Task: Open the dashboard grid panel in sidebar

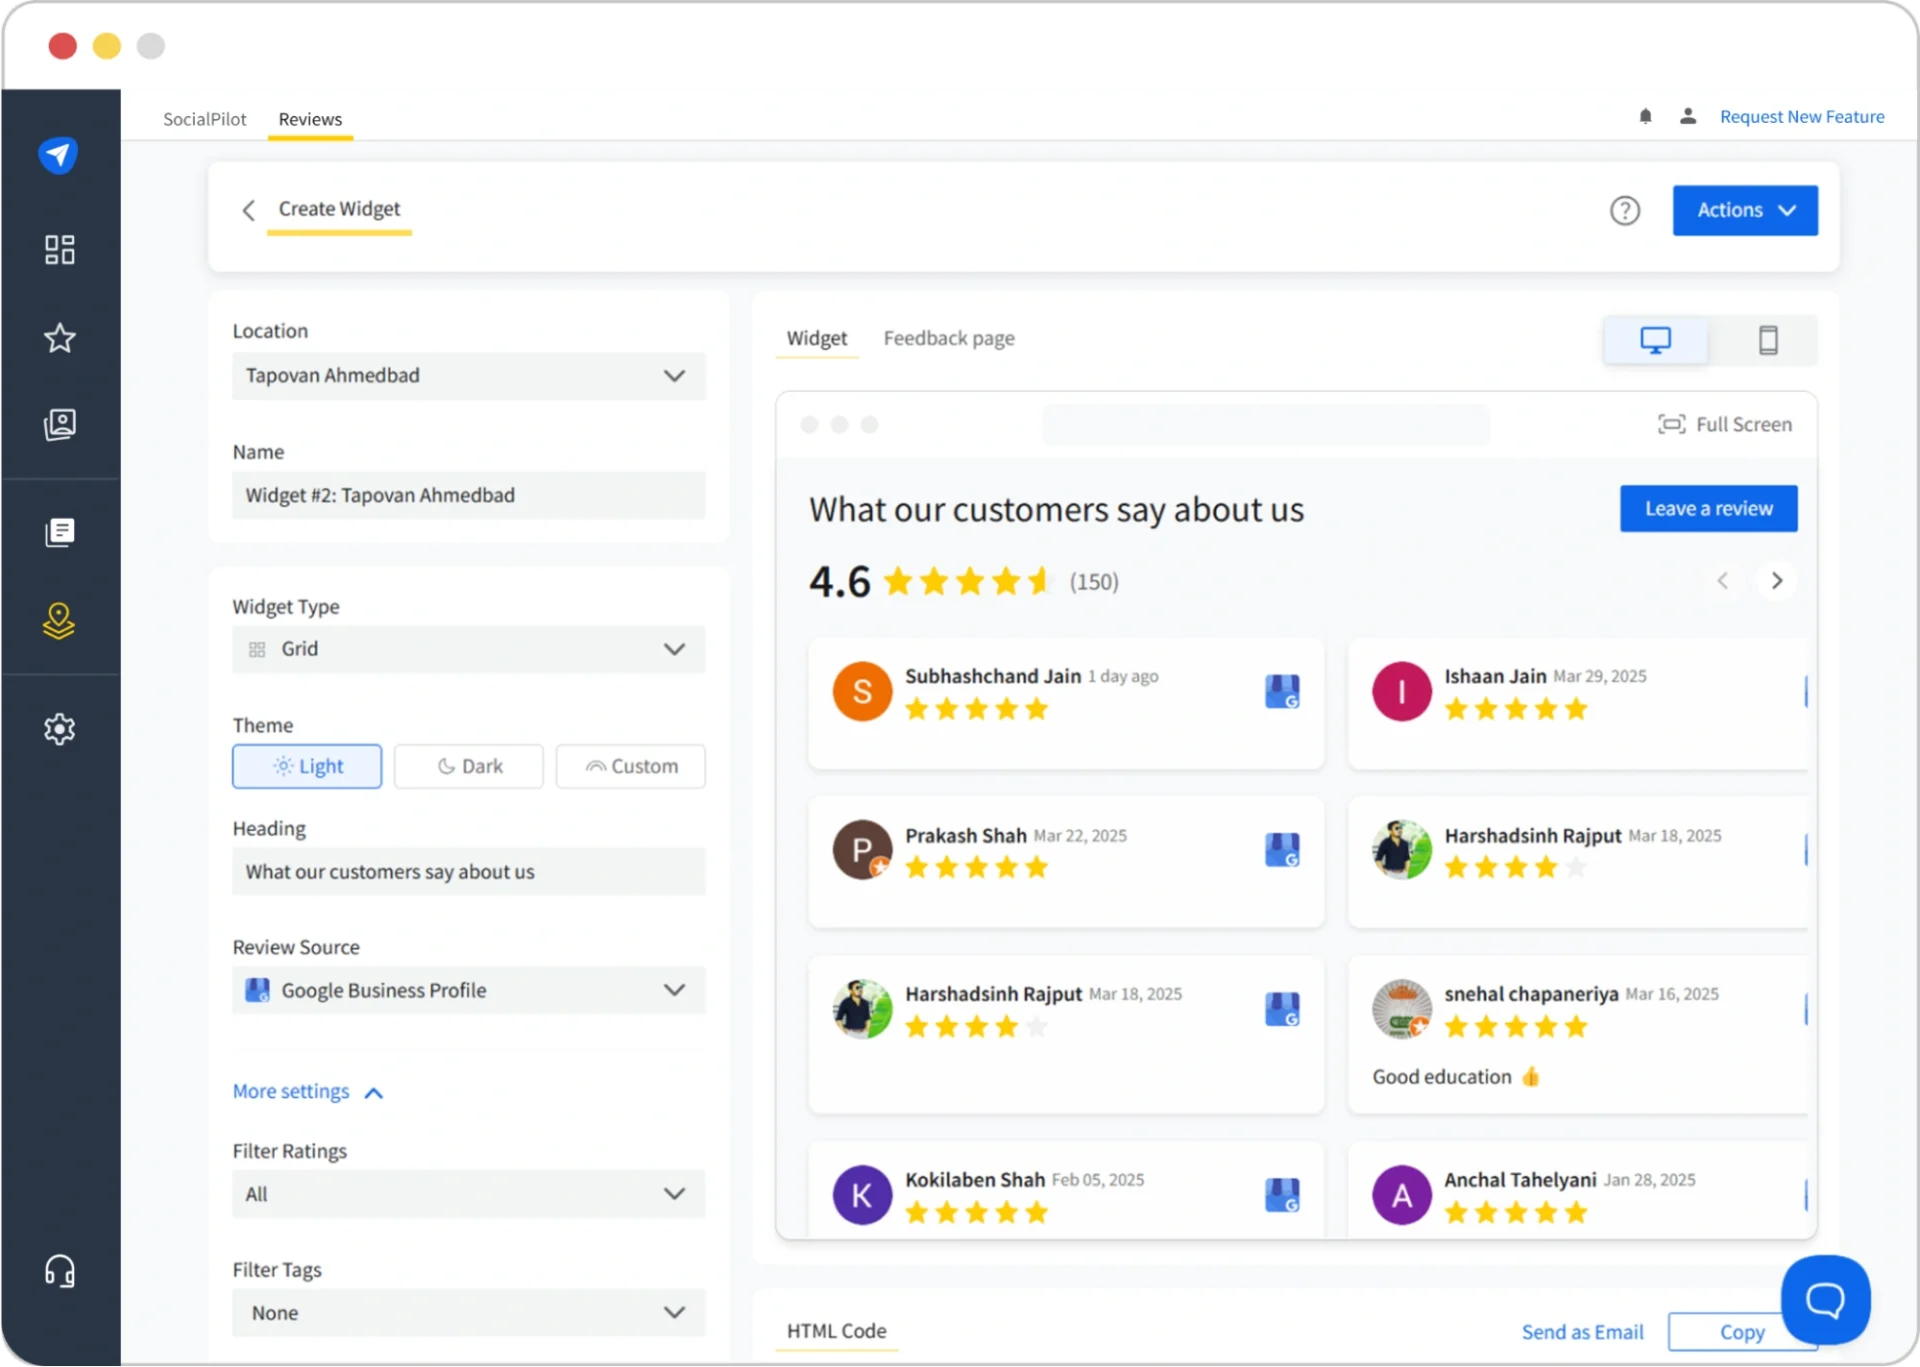Action: [x=59, y=249]
